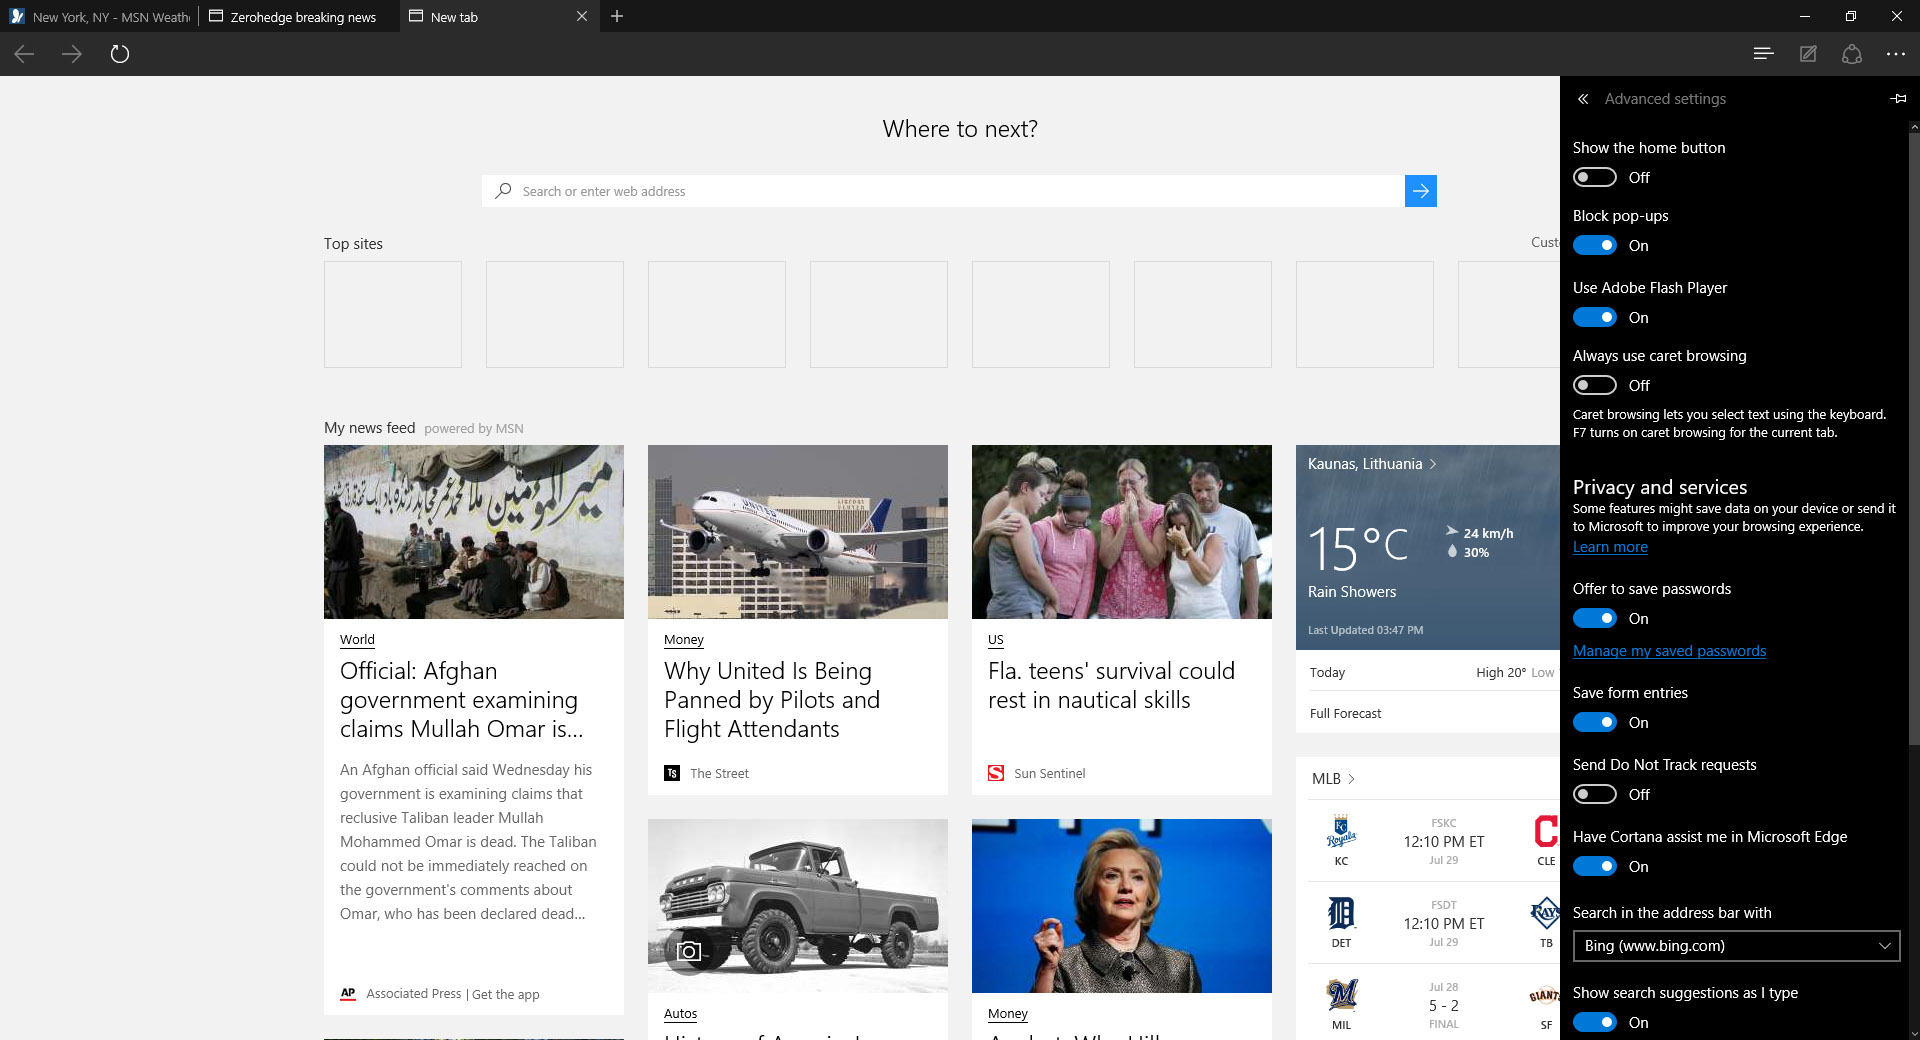
Task: Disable Block pop-ups
Action: 1596,245
